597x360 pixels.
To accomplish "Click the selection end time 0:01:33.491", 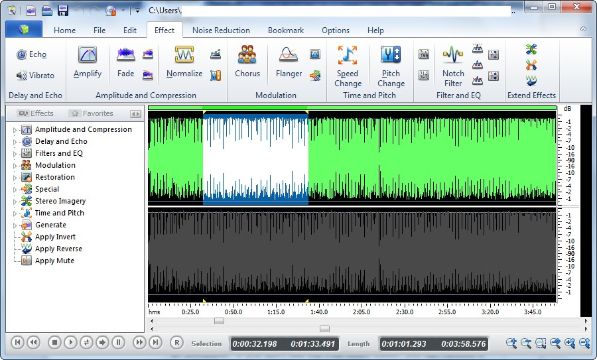I will coord(313,344).
